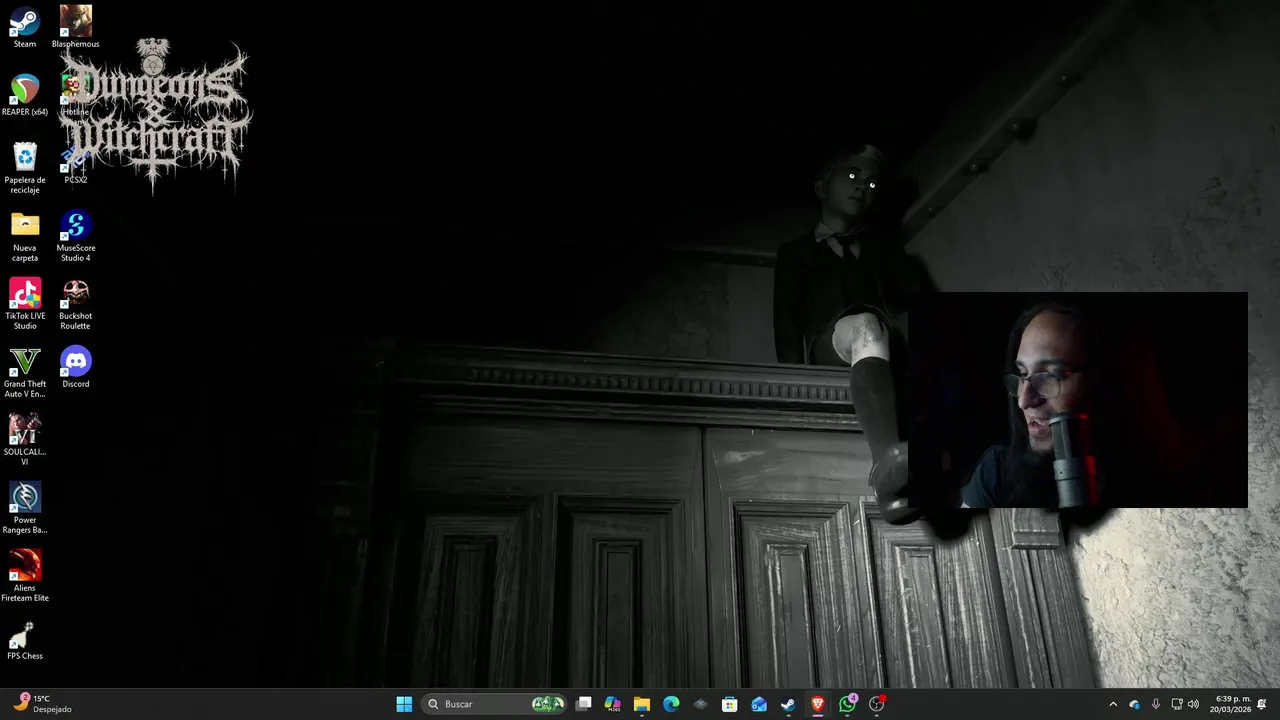This screenshot has width=1280, height=720.
Task: Switch to Steam in the taskbar
Action: click(788, 704)
